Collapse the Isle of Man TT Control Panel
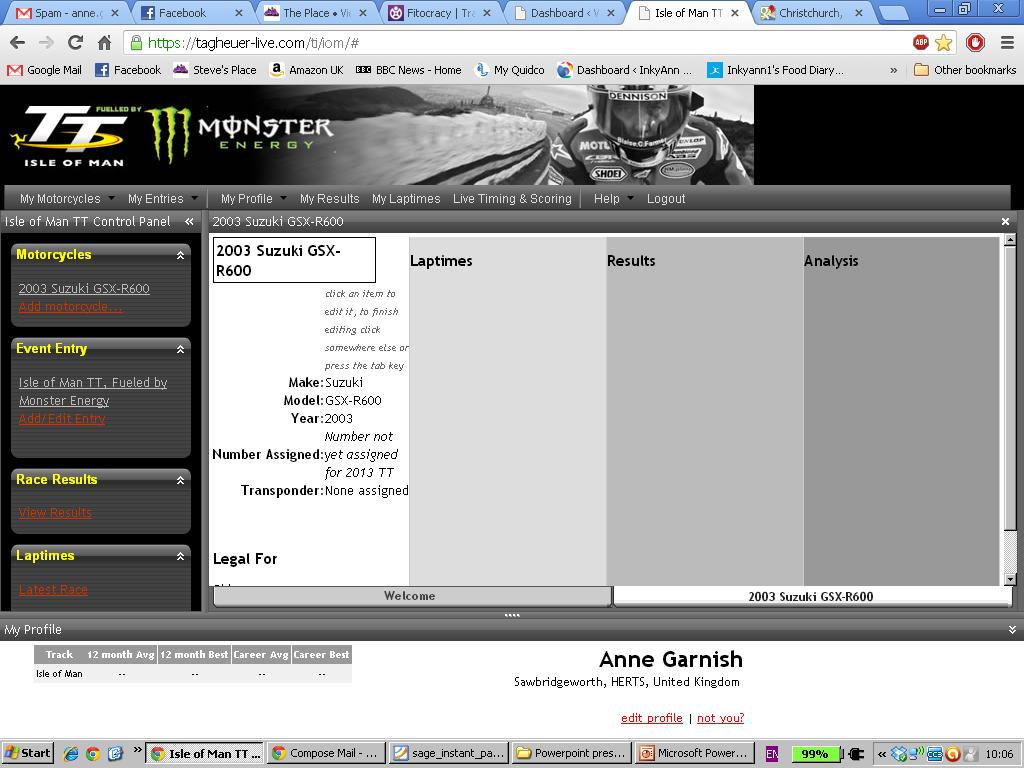1024x768 pixels. 189,221
